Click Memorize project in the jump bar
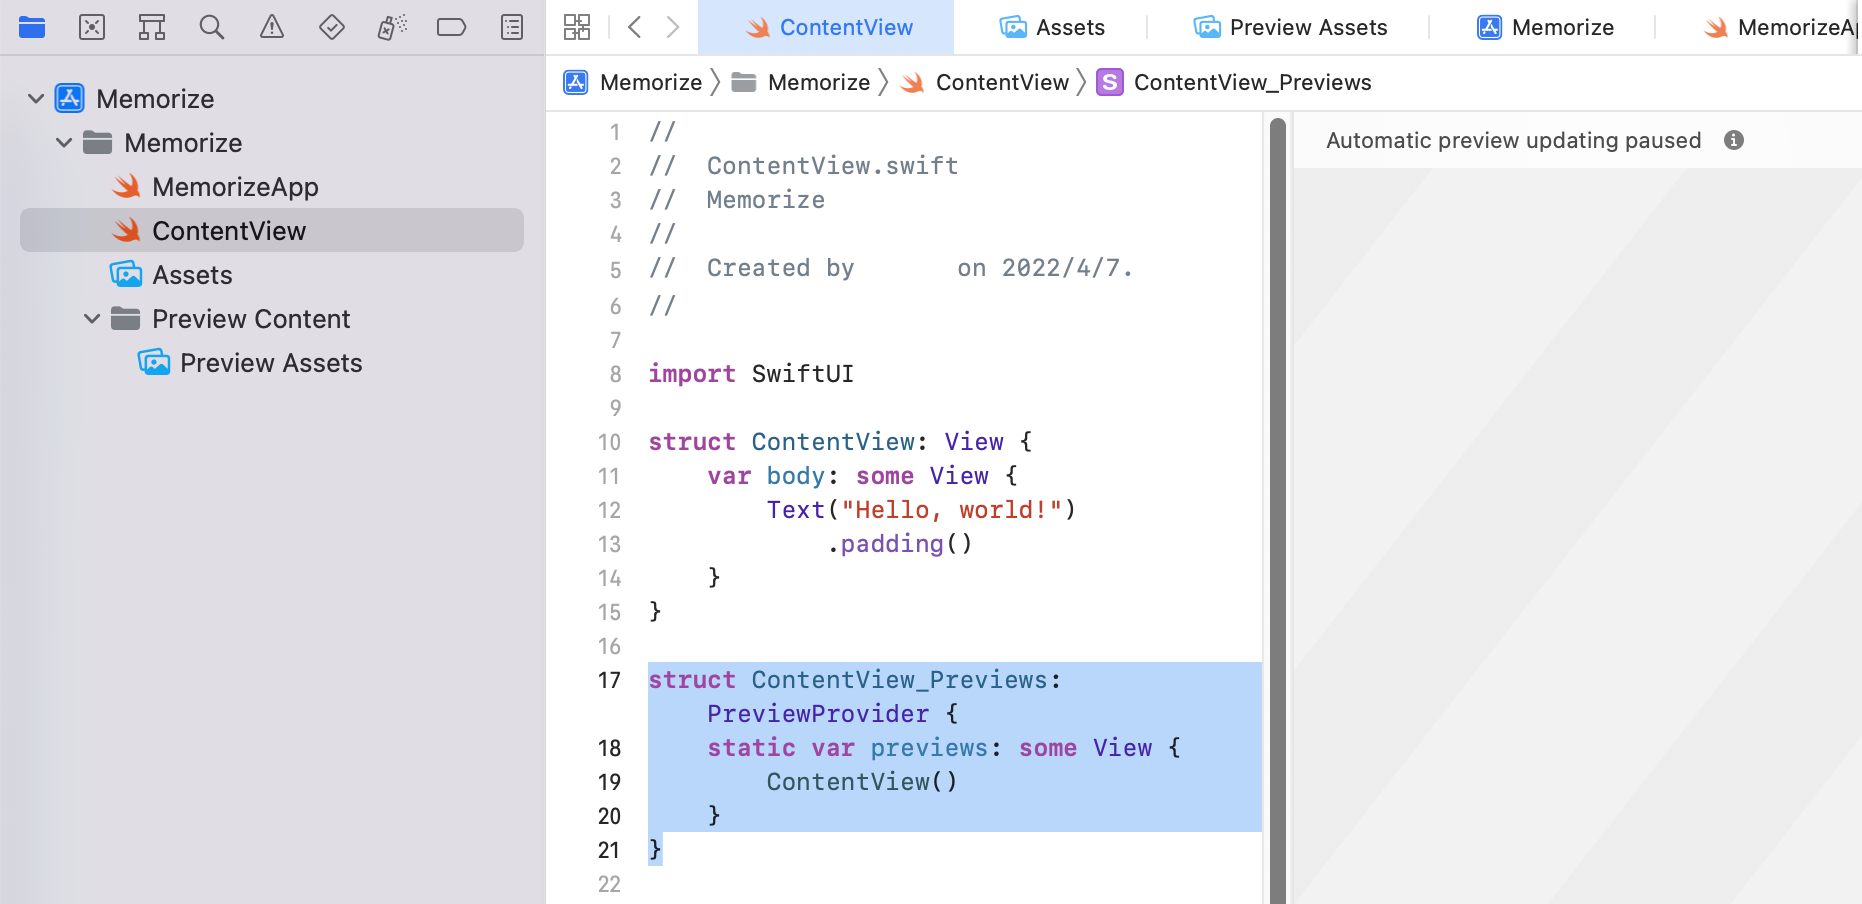The height and width of the screenshot is (904, 1862). [633, 82]
